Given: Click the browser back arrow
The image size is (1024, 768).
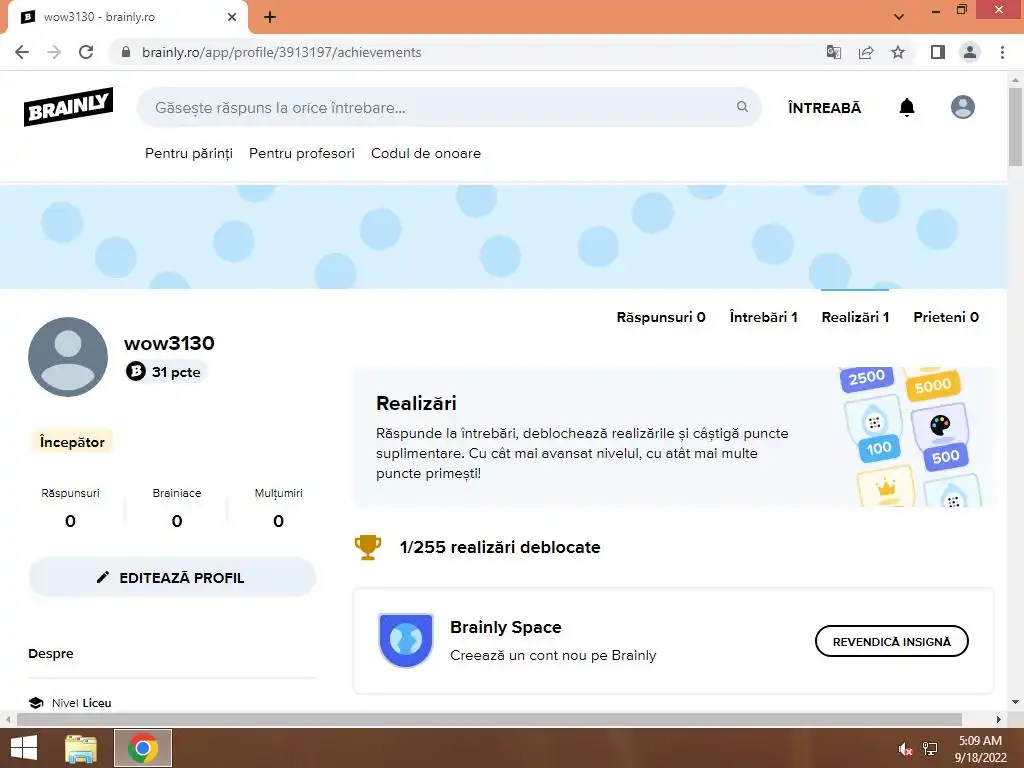Looking at the screenshot, I should click(22, 52).
